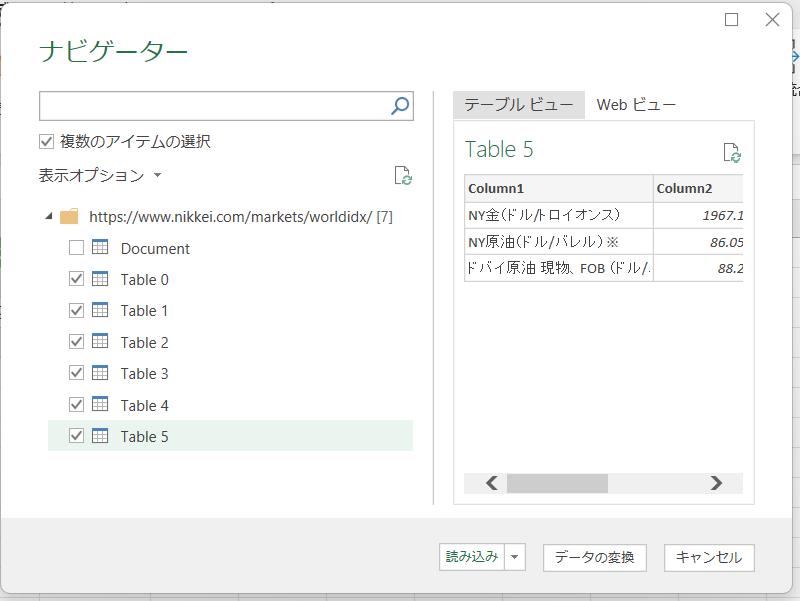Click the refresh preview icon near Table 5
800x601 pixels.
pos(732,152)
